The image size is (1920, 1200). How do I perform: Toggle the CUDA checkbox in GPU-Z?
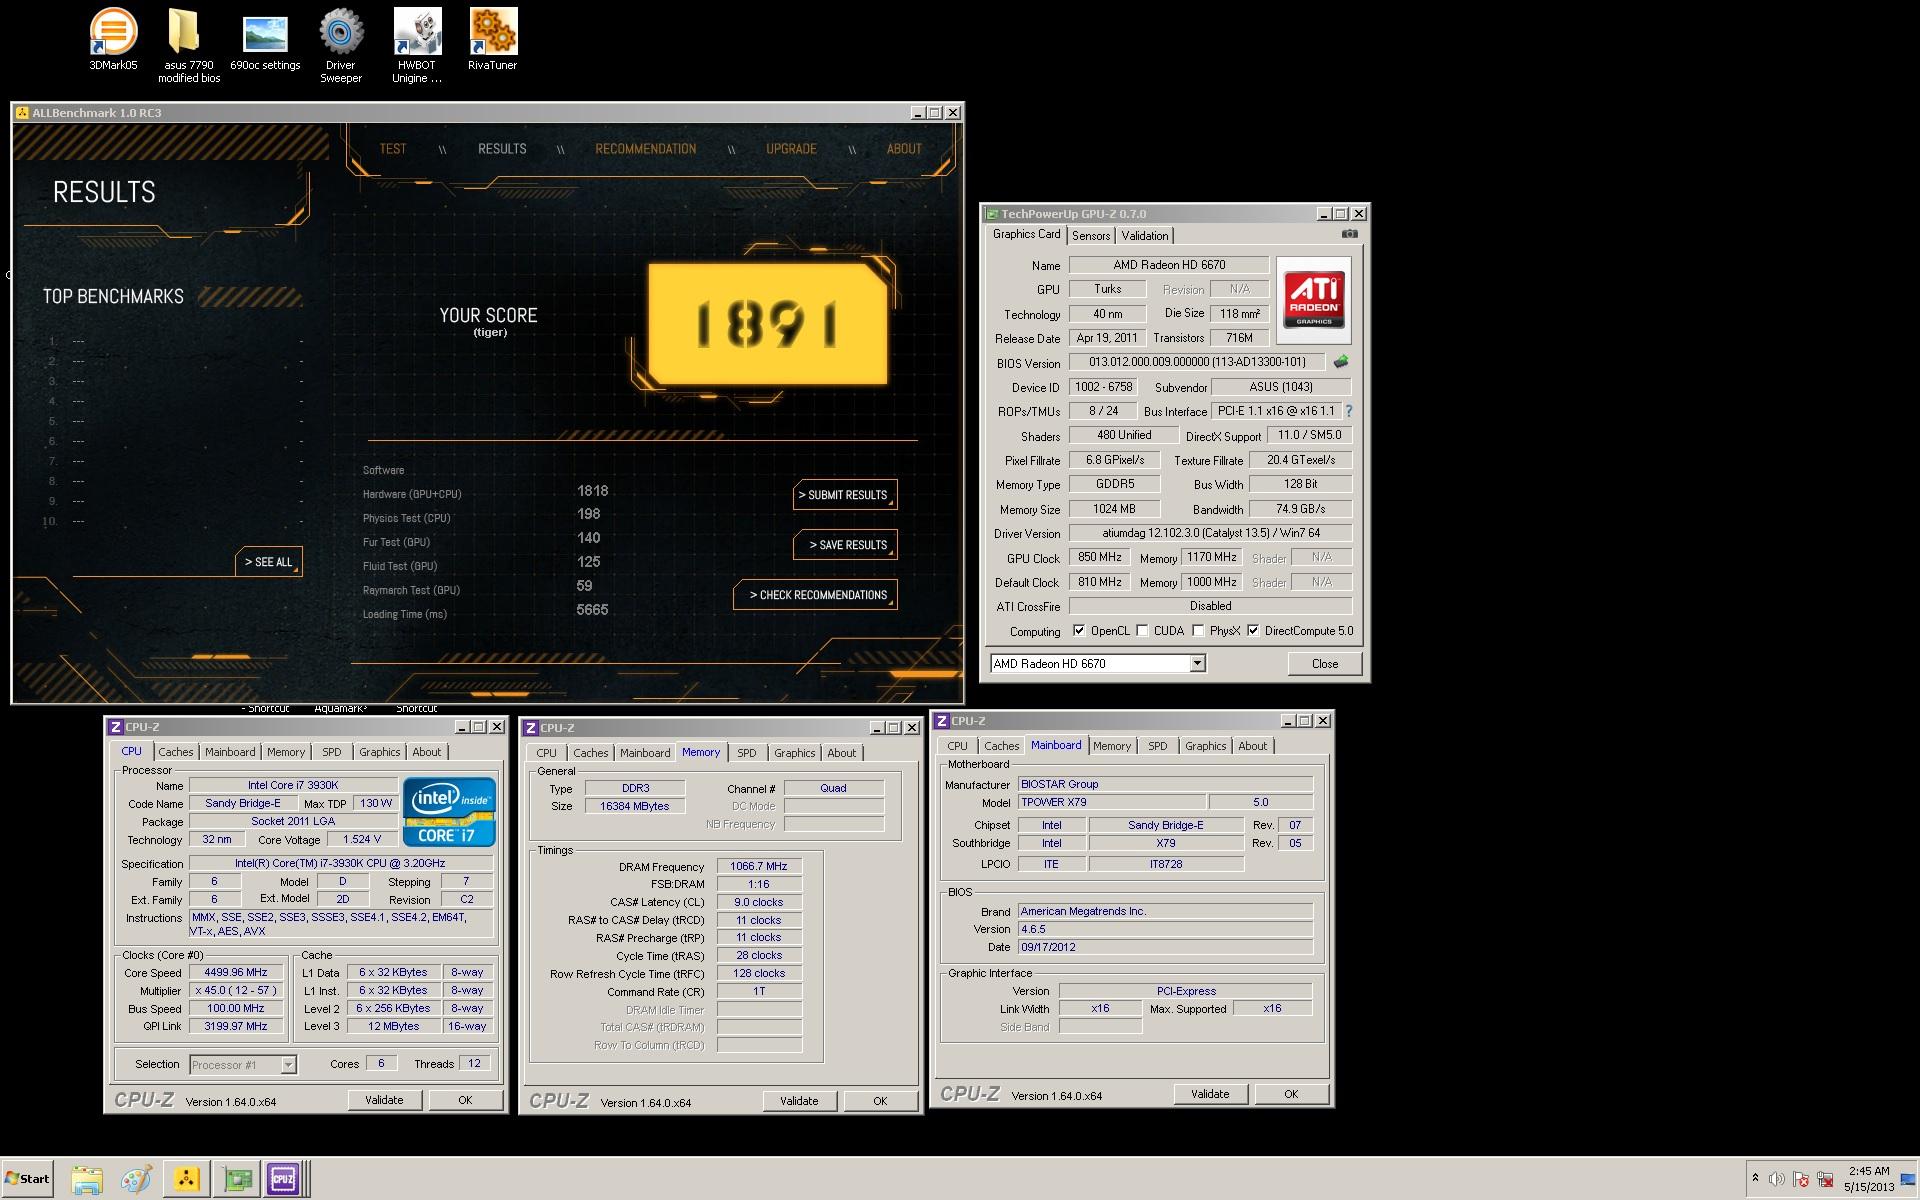(x=1142, y=631)
